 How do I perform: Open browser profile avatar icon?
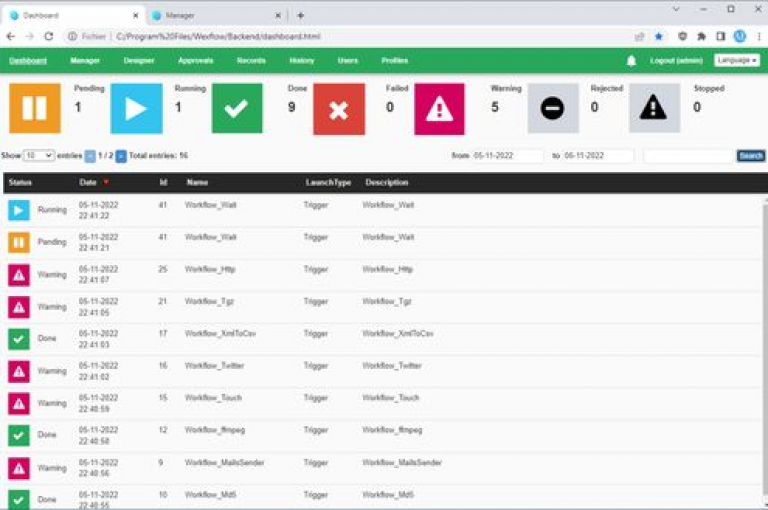click(x=740, y=36)
